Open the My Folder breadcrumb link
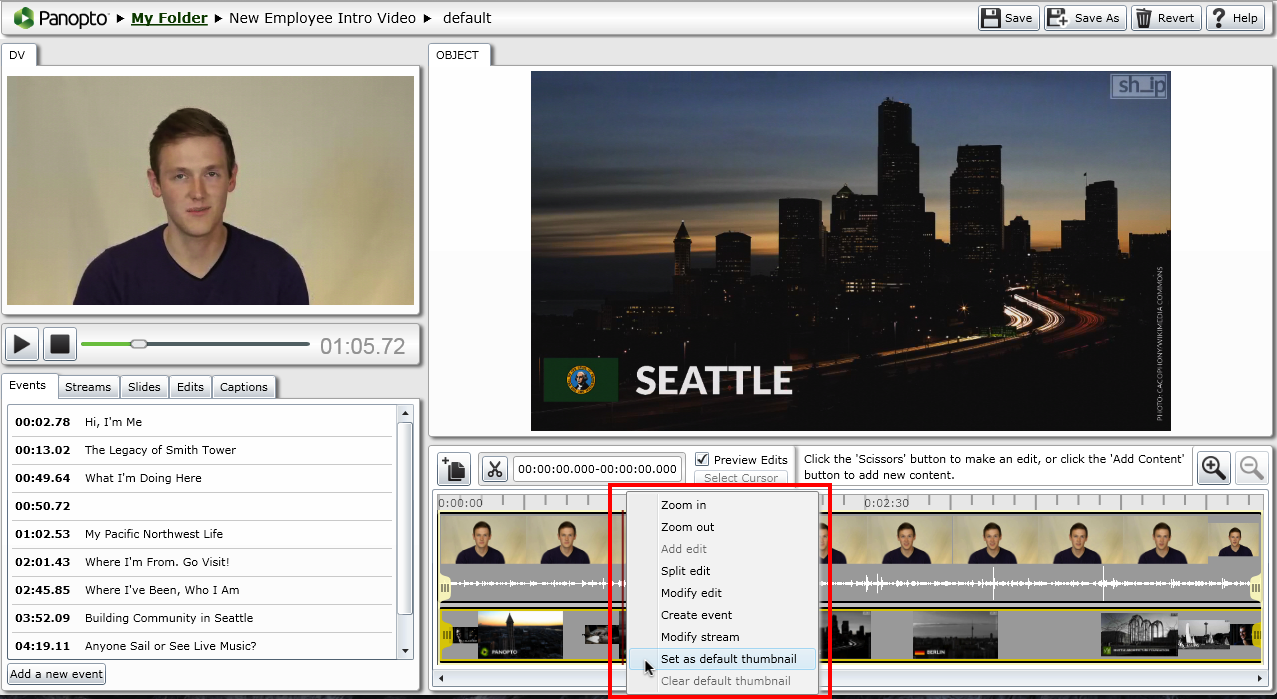The height and width of the screenshot is (699, 1277). coord(169,18)
